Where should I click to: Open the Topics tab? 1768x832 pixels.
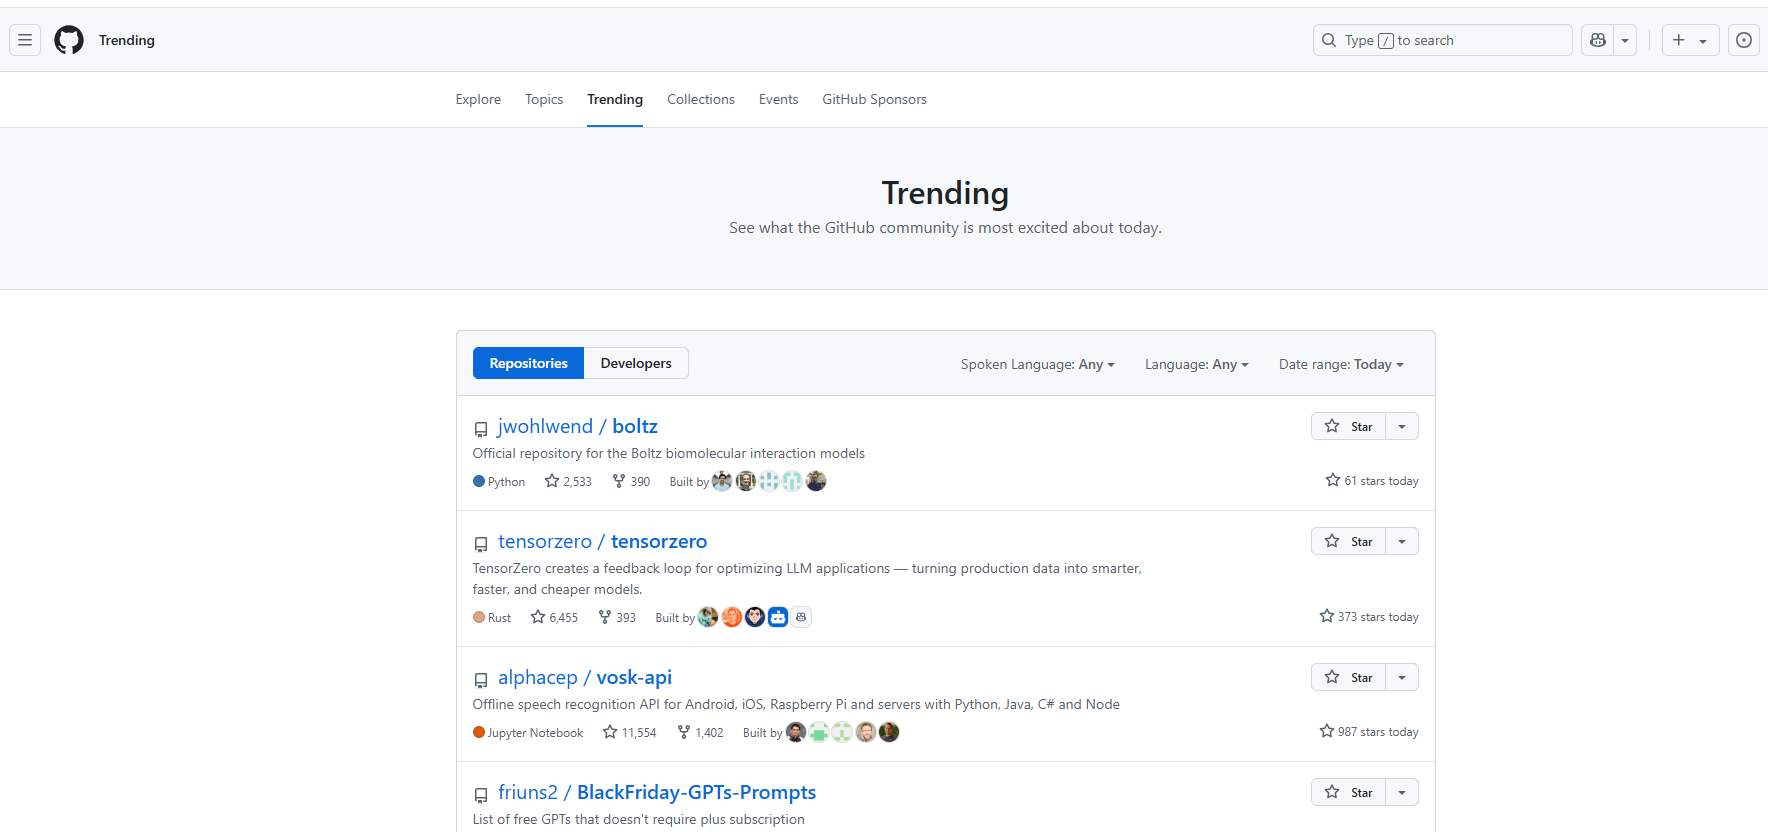544,99
